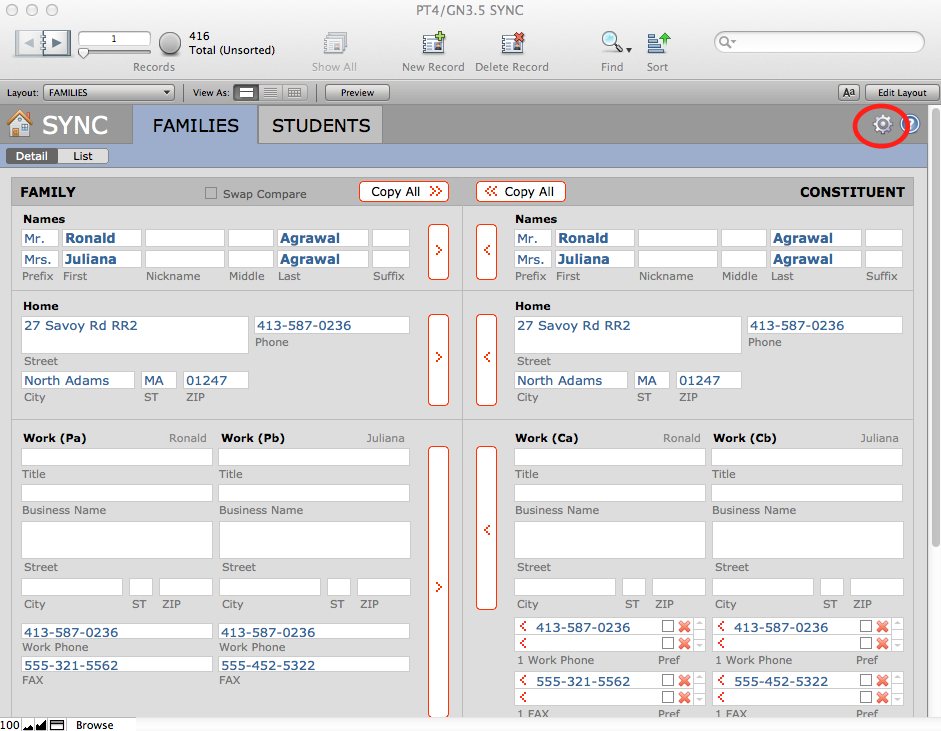Switch to table view icon in View As

pos(294,93)
